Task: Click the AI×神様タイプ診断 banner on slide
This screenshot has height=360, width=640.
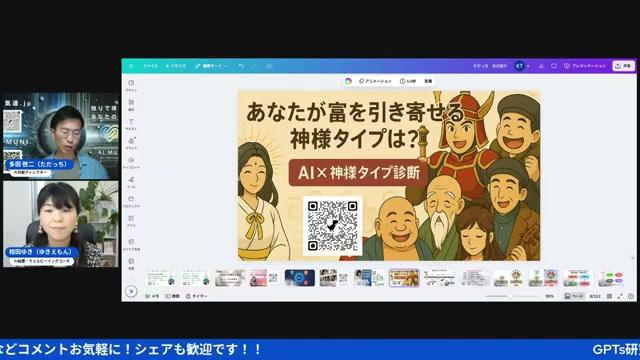Action: coord(359,173)
